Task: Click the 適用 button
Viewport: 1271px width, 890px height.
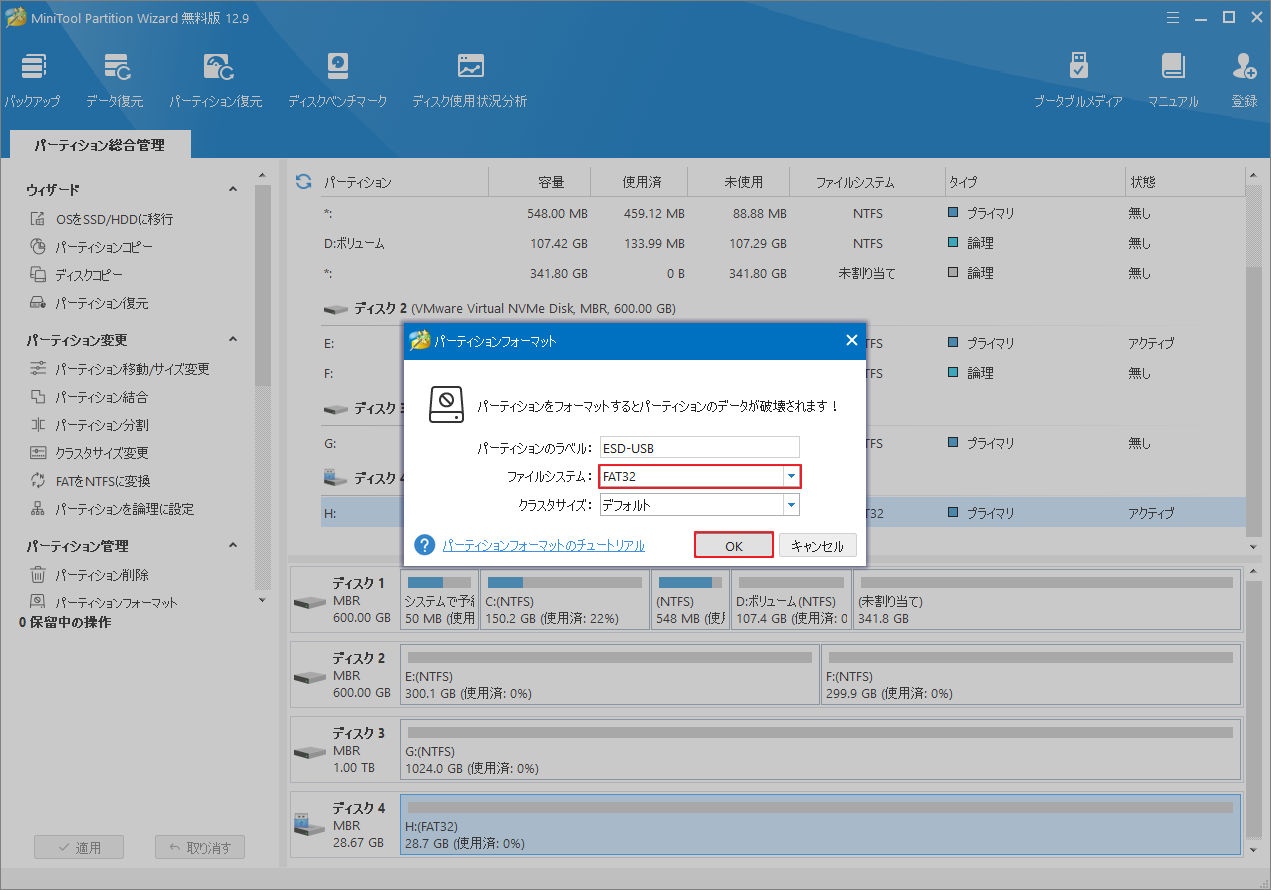Action: 79,847
